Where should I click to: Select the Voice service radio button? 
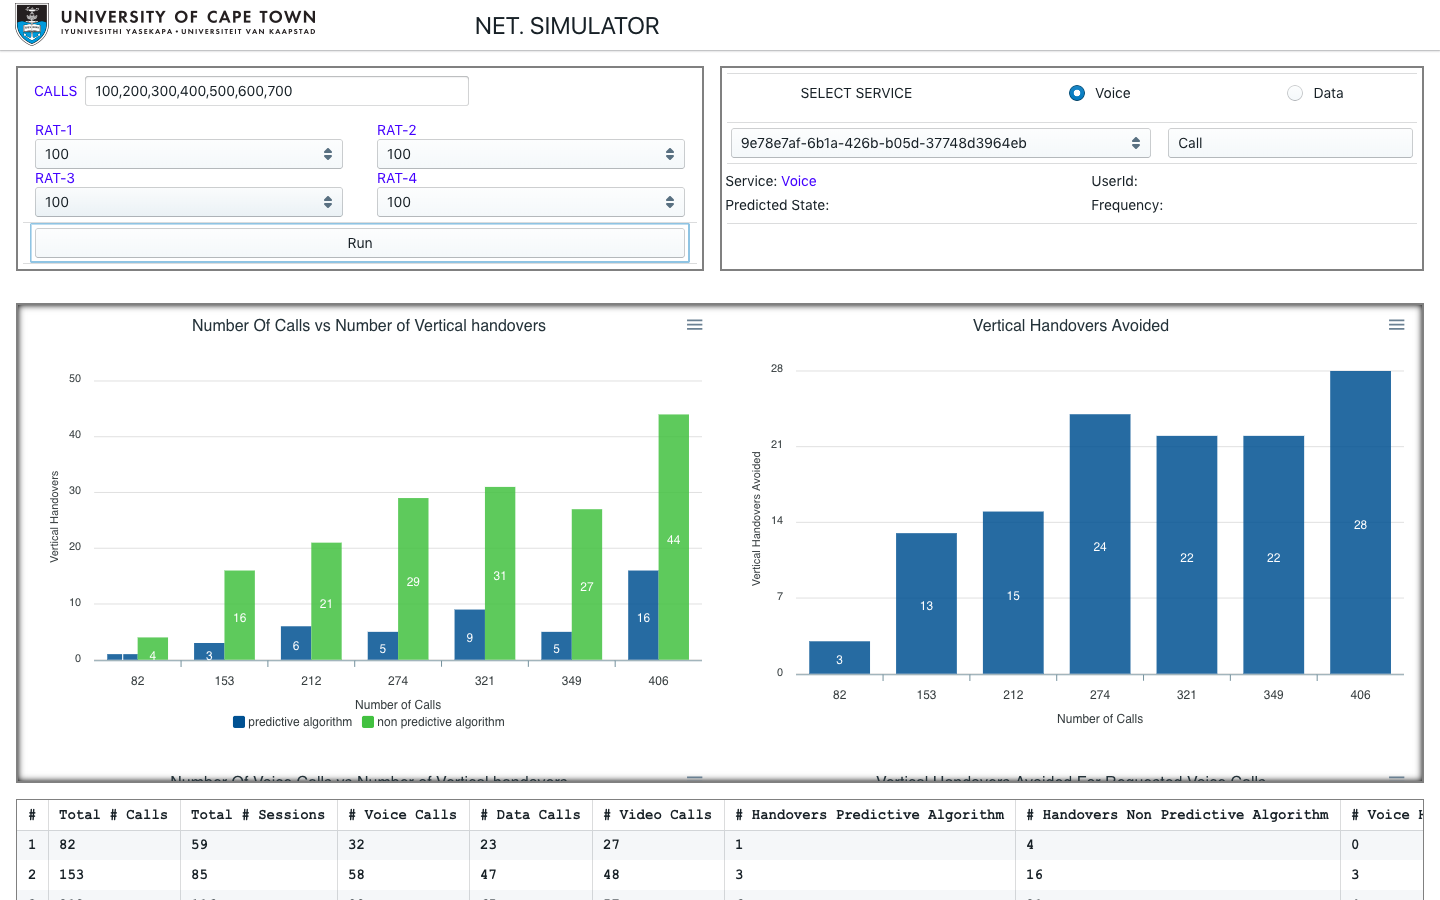point(1077,93)
